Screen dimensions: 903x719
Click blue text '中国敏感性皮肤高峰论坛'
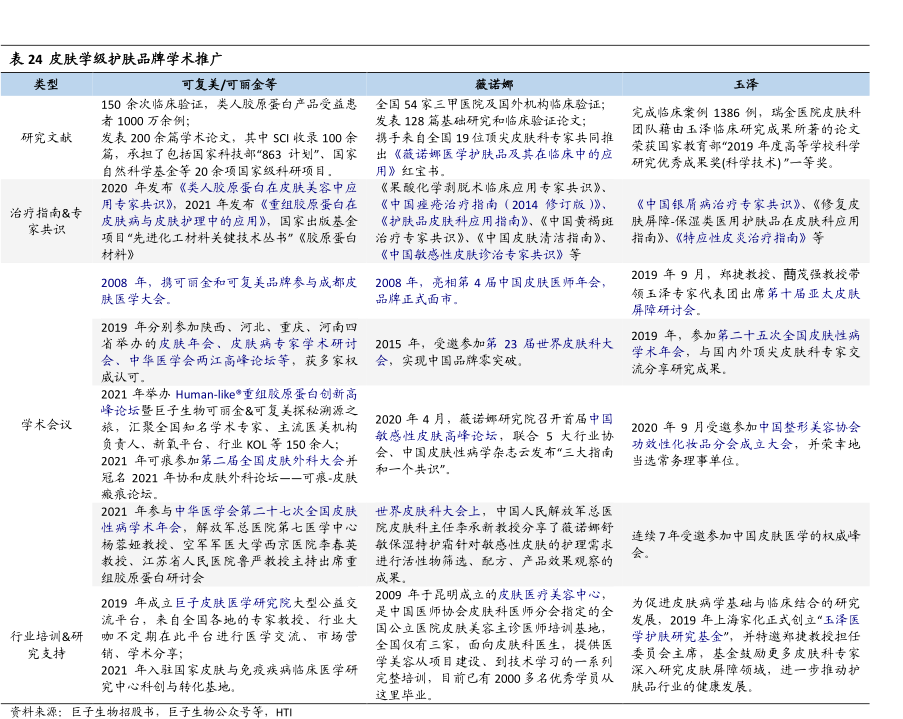(x=494, y=427)
